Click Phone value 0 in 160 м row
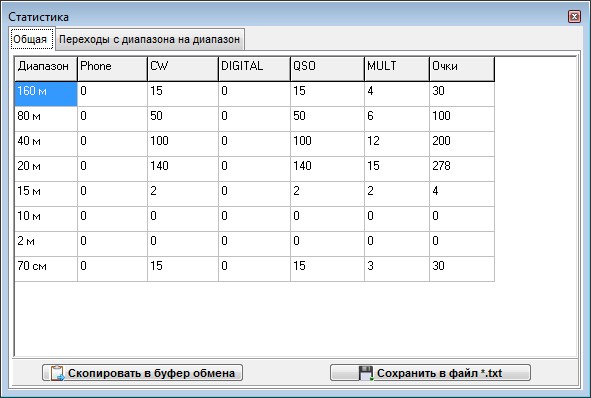Image resolution: width=591 pixels, height=398 pixels. click(x=112, y=94)
